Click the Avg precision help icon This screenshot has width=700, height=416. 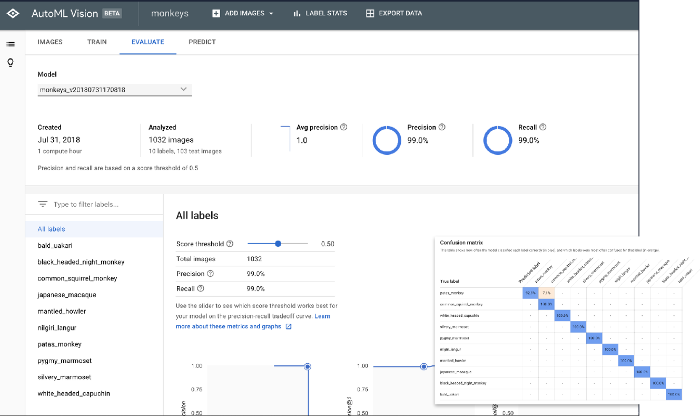point(343,127)
